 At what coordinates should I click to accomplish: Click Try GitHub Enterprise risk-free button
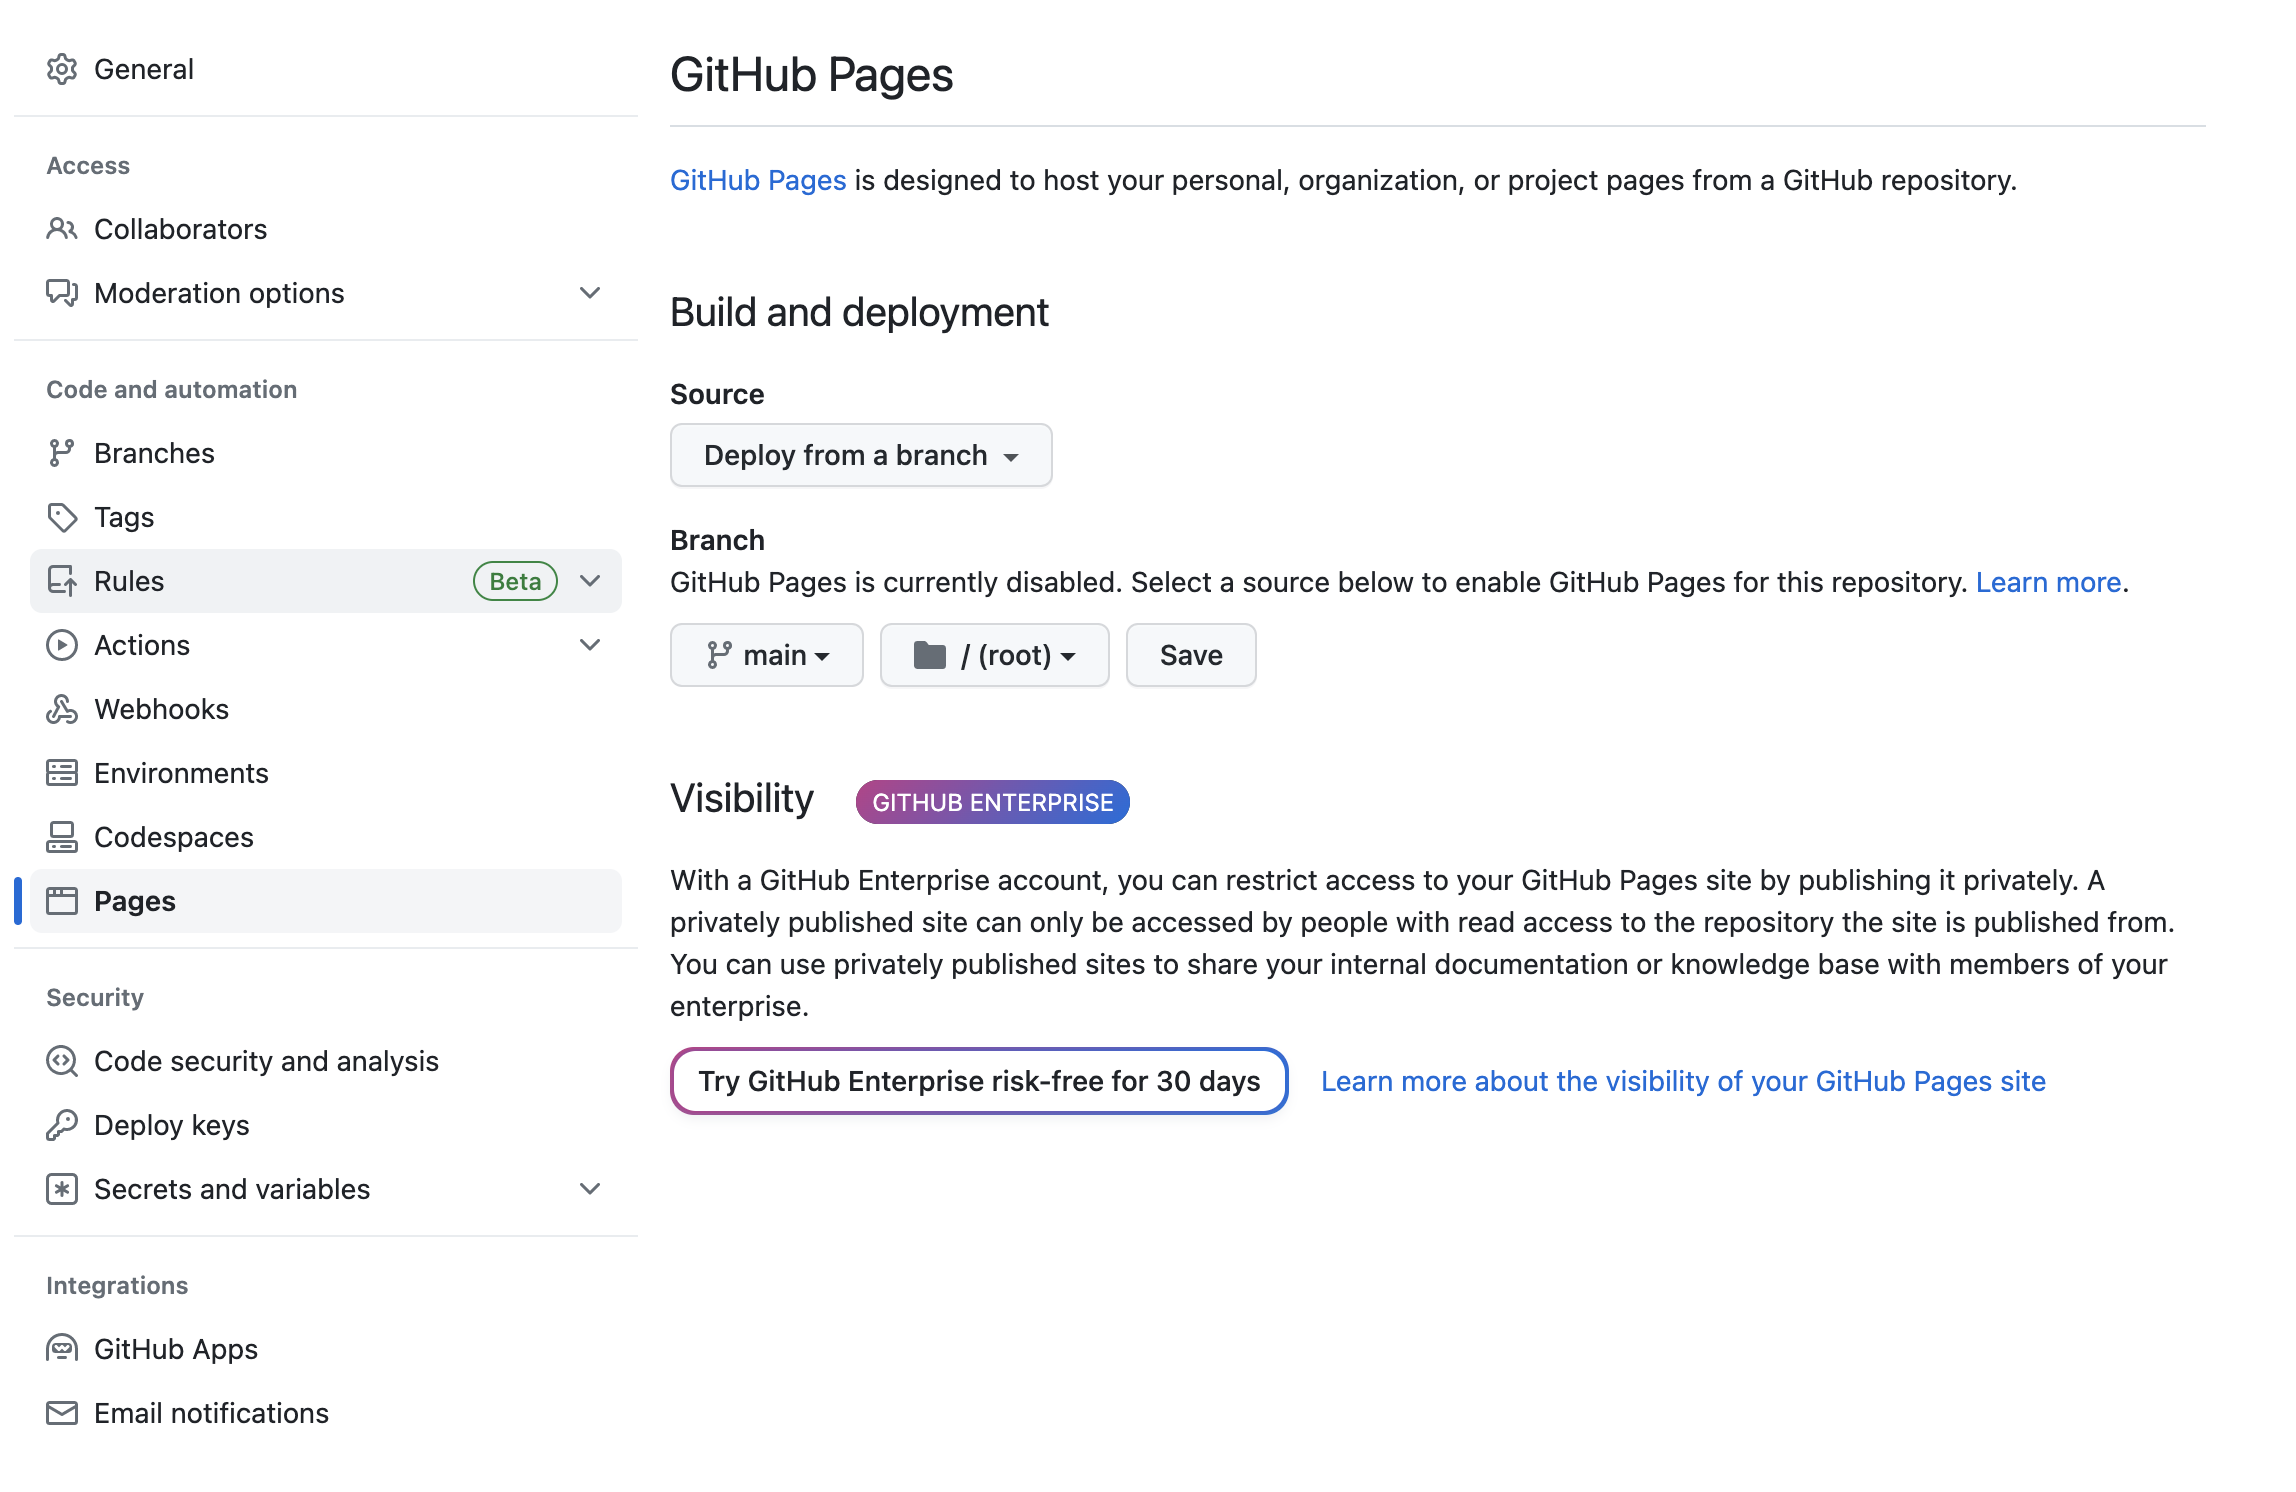978,1081
